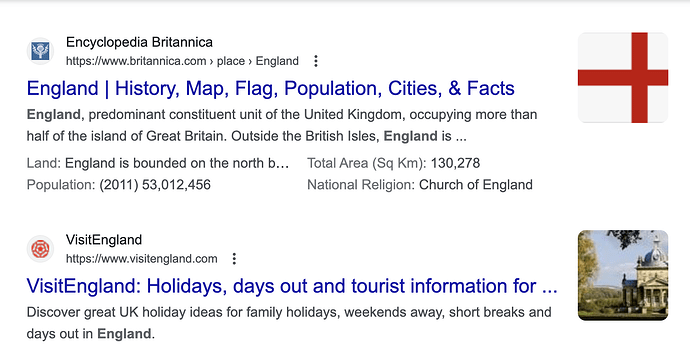690x360 pixels.
Task: Click the truncated England is bounded text
Action: click(177, 163)
